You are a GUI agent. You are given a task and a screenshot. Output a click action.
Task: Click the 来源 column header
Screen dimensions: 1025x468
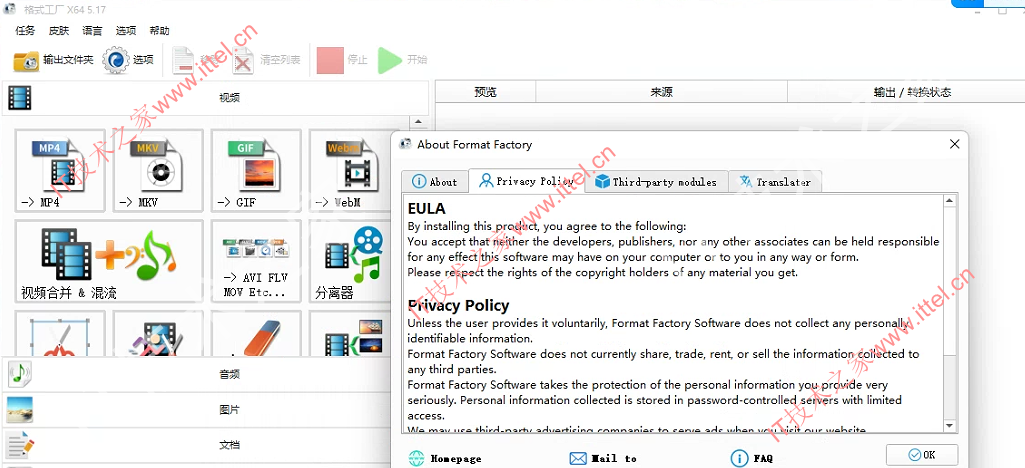662,92
